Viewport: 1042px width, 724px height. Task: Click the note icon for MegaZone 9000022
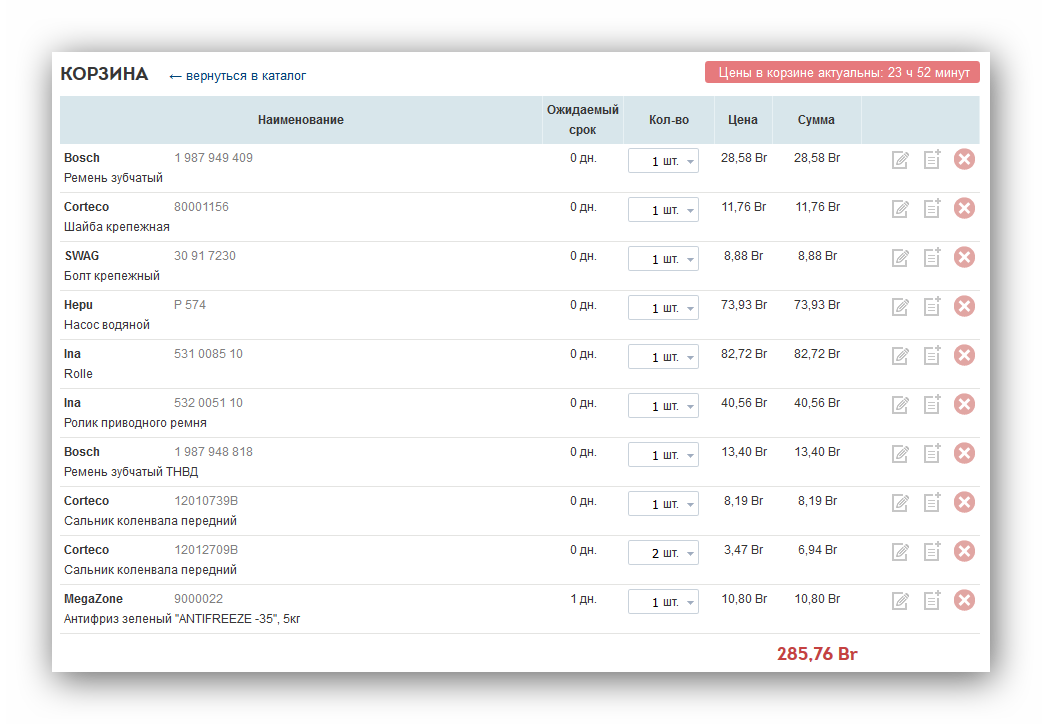click(932, 601)
